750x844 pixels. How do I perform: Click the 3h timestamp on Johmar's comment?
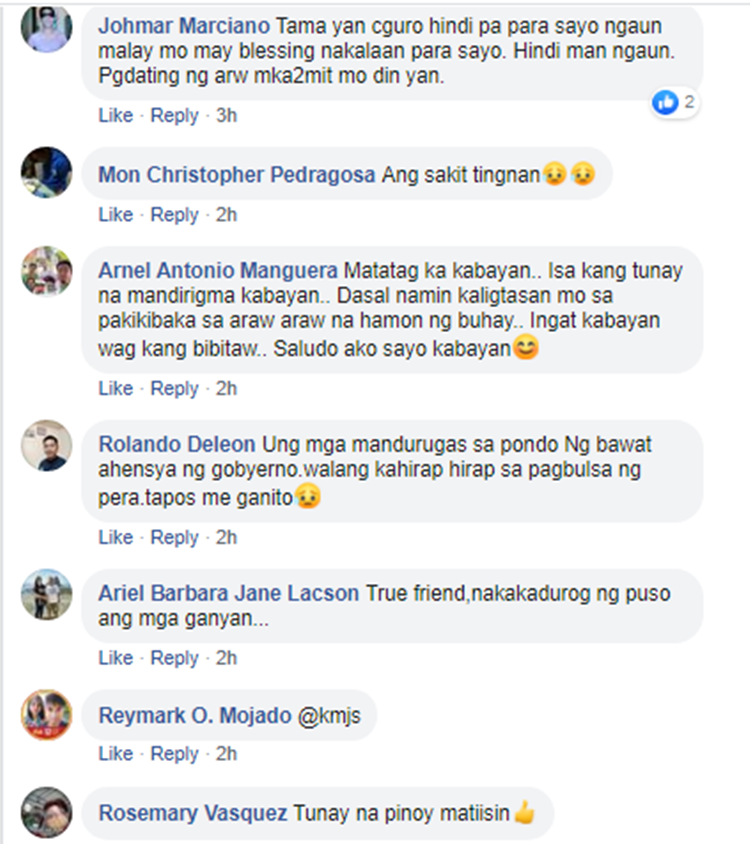[226, 115]
